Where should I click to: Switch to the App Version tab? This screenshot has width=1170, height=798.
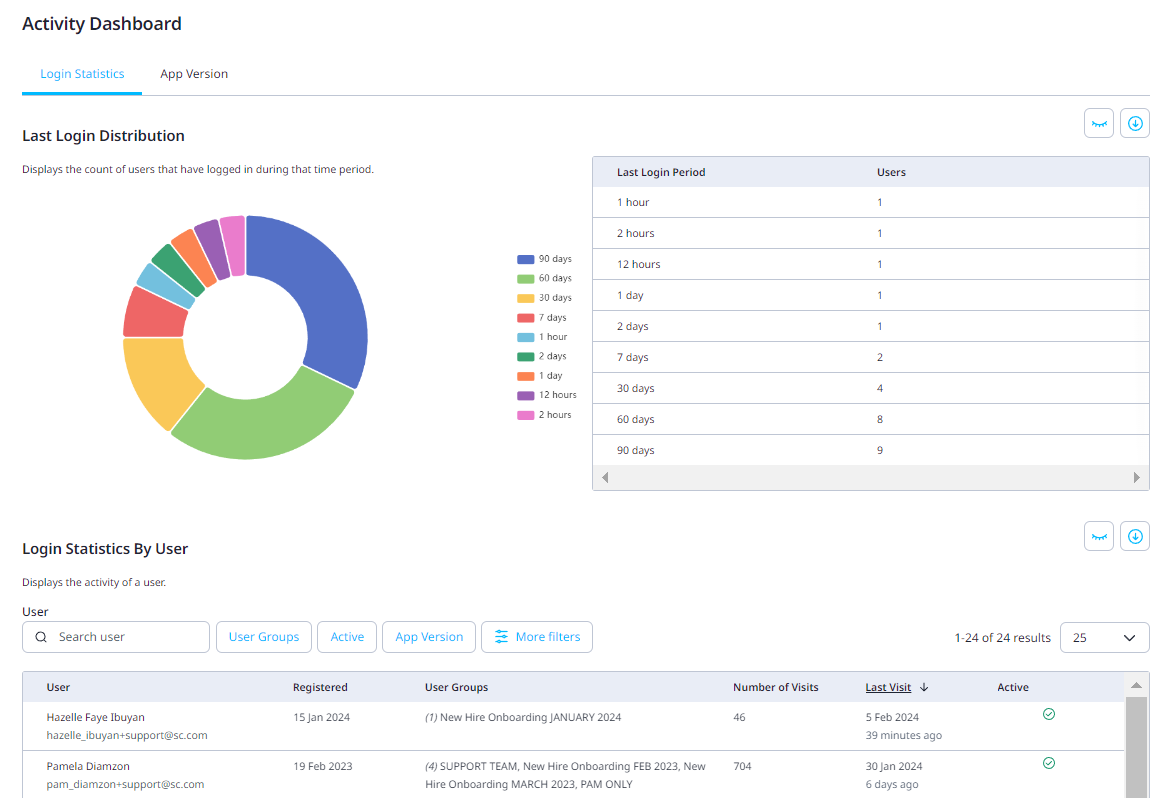pos(194,74)
